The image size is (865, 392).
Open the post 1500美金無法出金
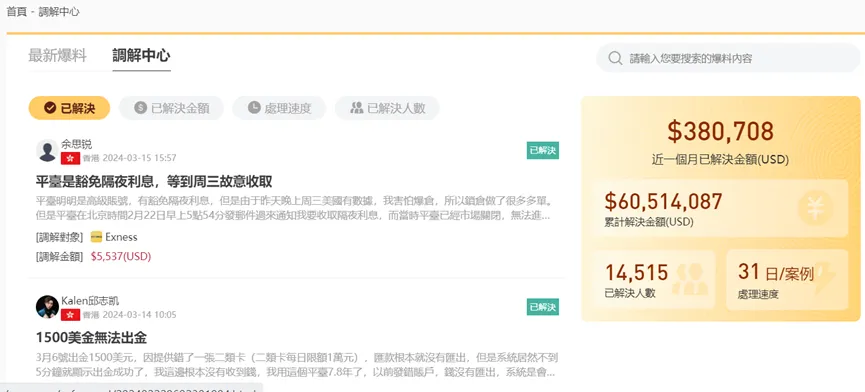pyautogui.click(x=91, y=337)
